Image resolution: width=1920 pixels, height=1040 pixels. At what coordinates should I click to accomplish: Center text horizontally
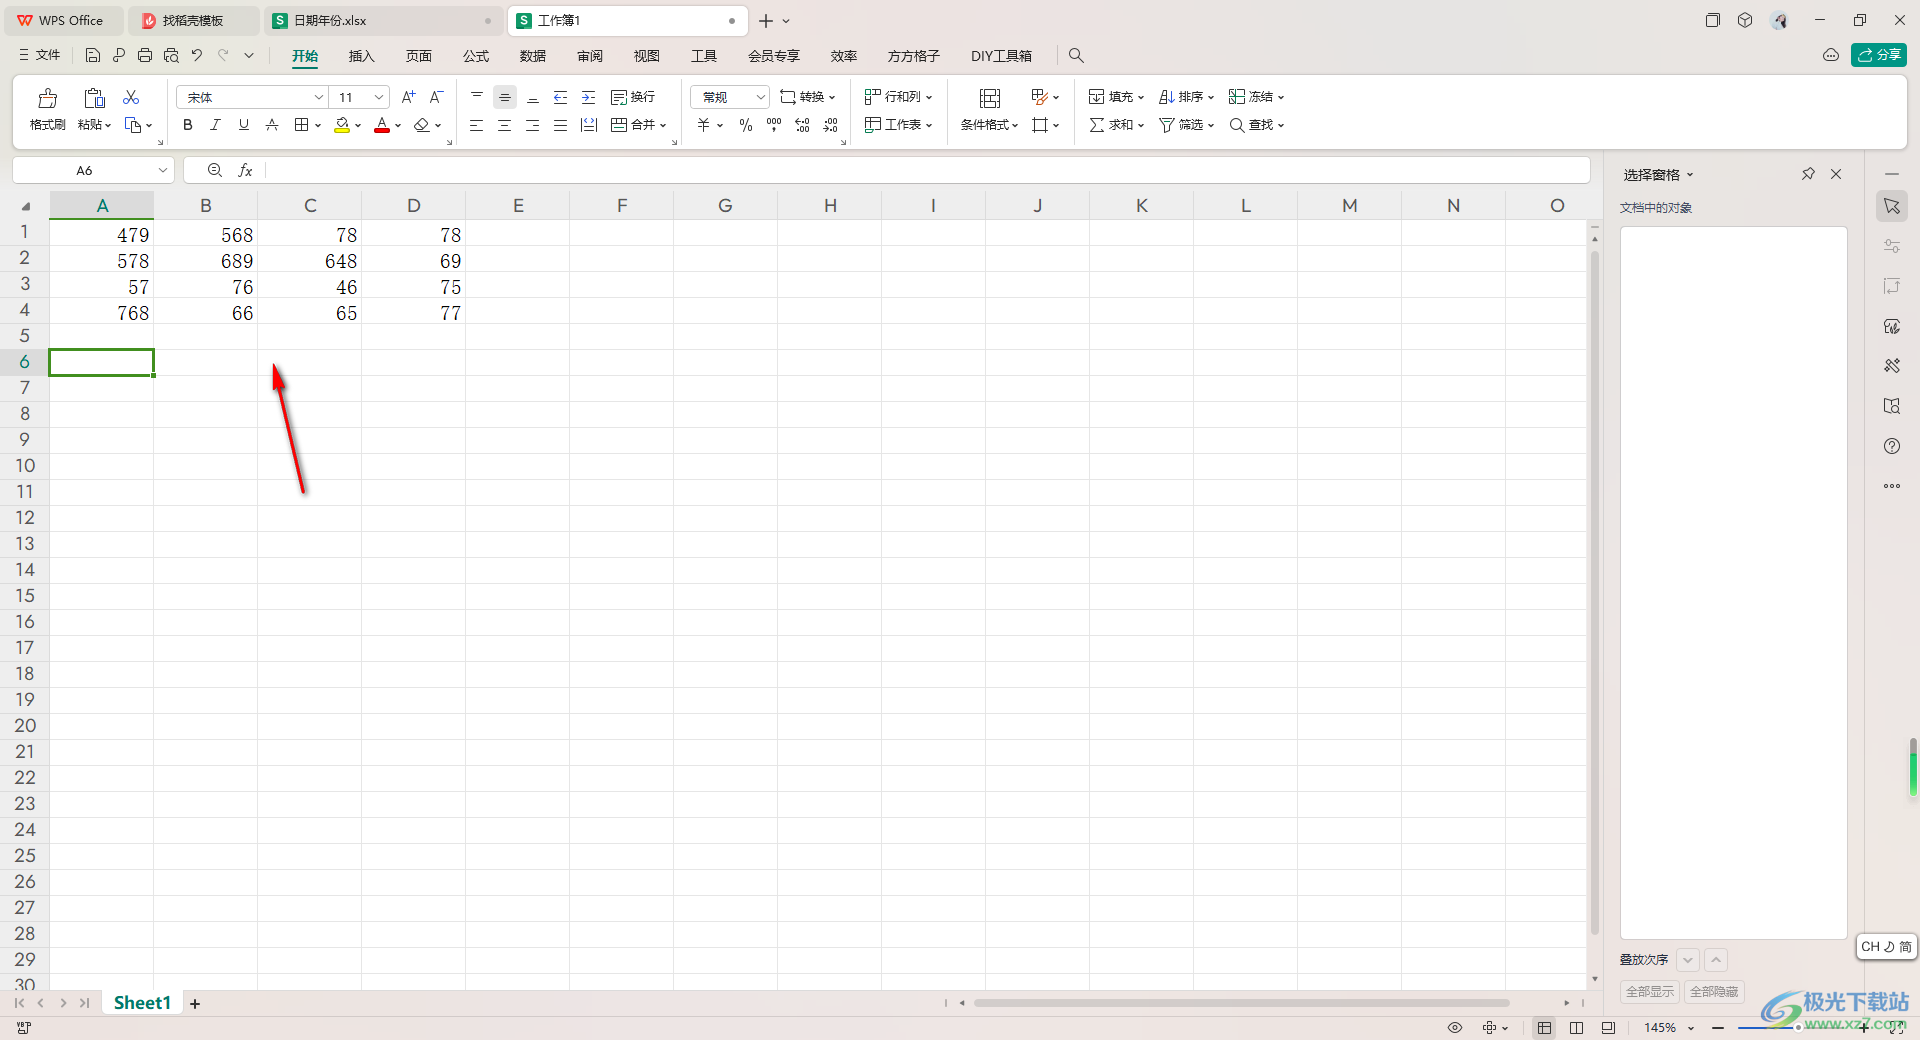[505, 125]
